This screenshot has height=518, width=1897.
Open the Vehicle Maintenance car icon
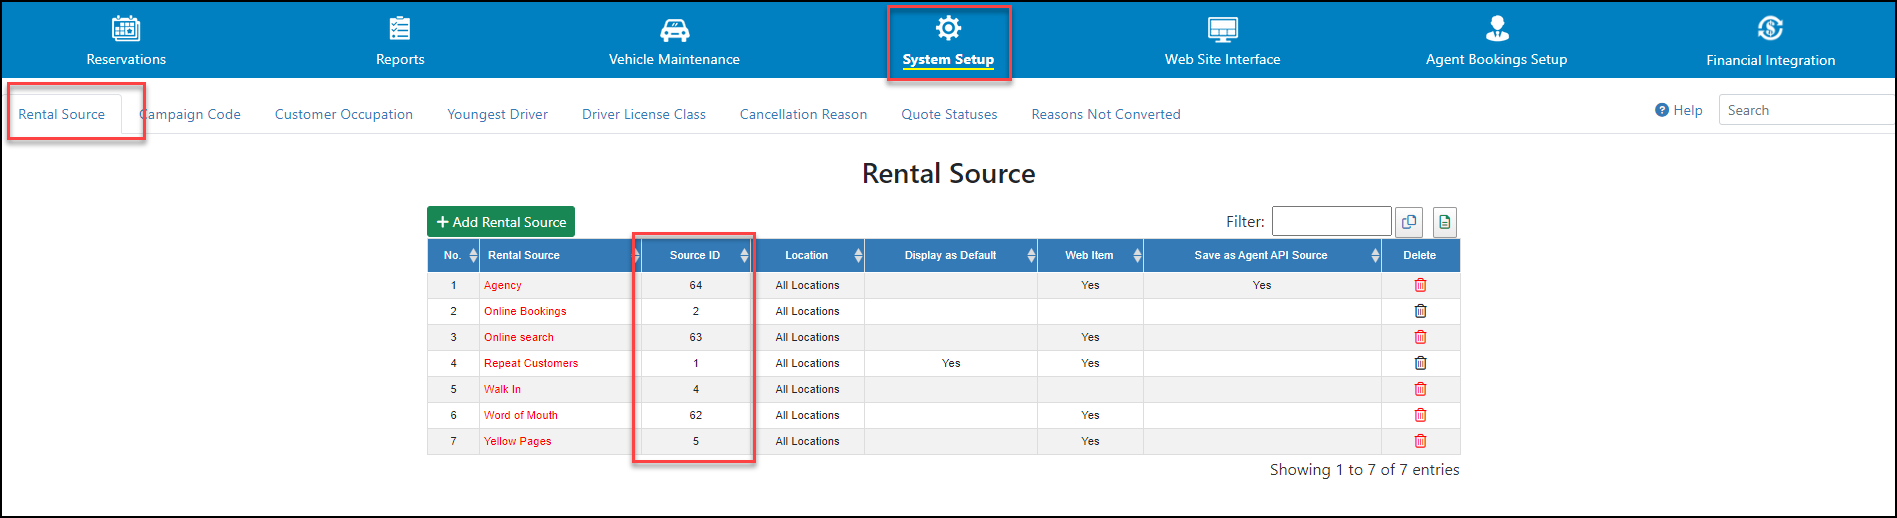pyautogui.click(x=675, y=29)
